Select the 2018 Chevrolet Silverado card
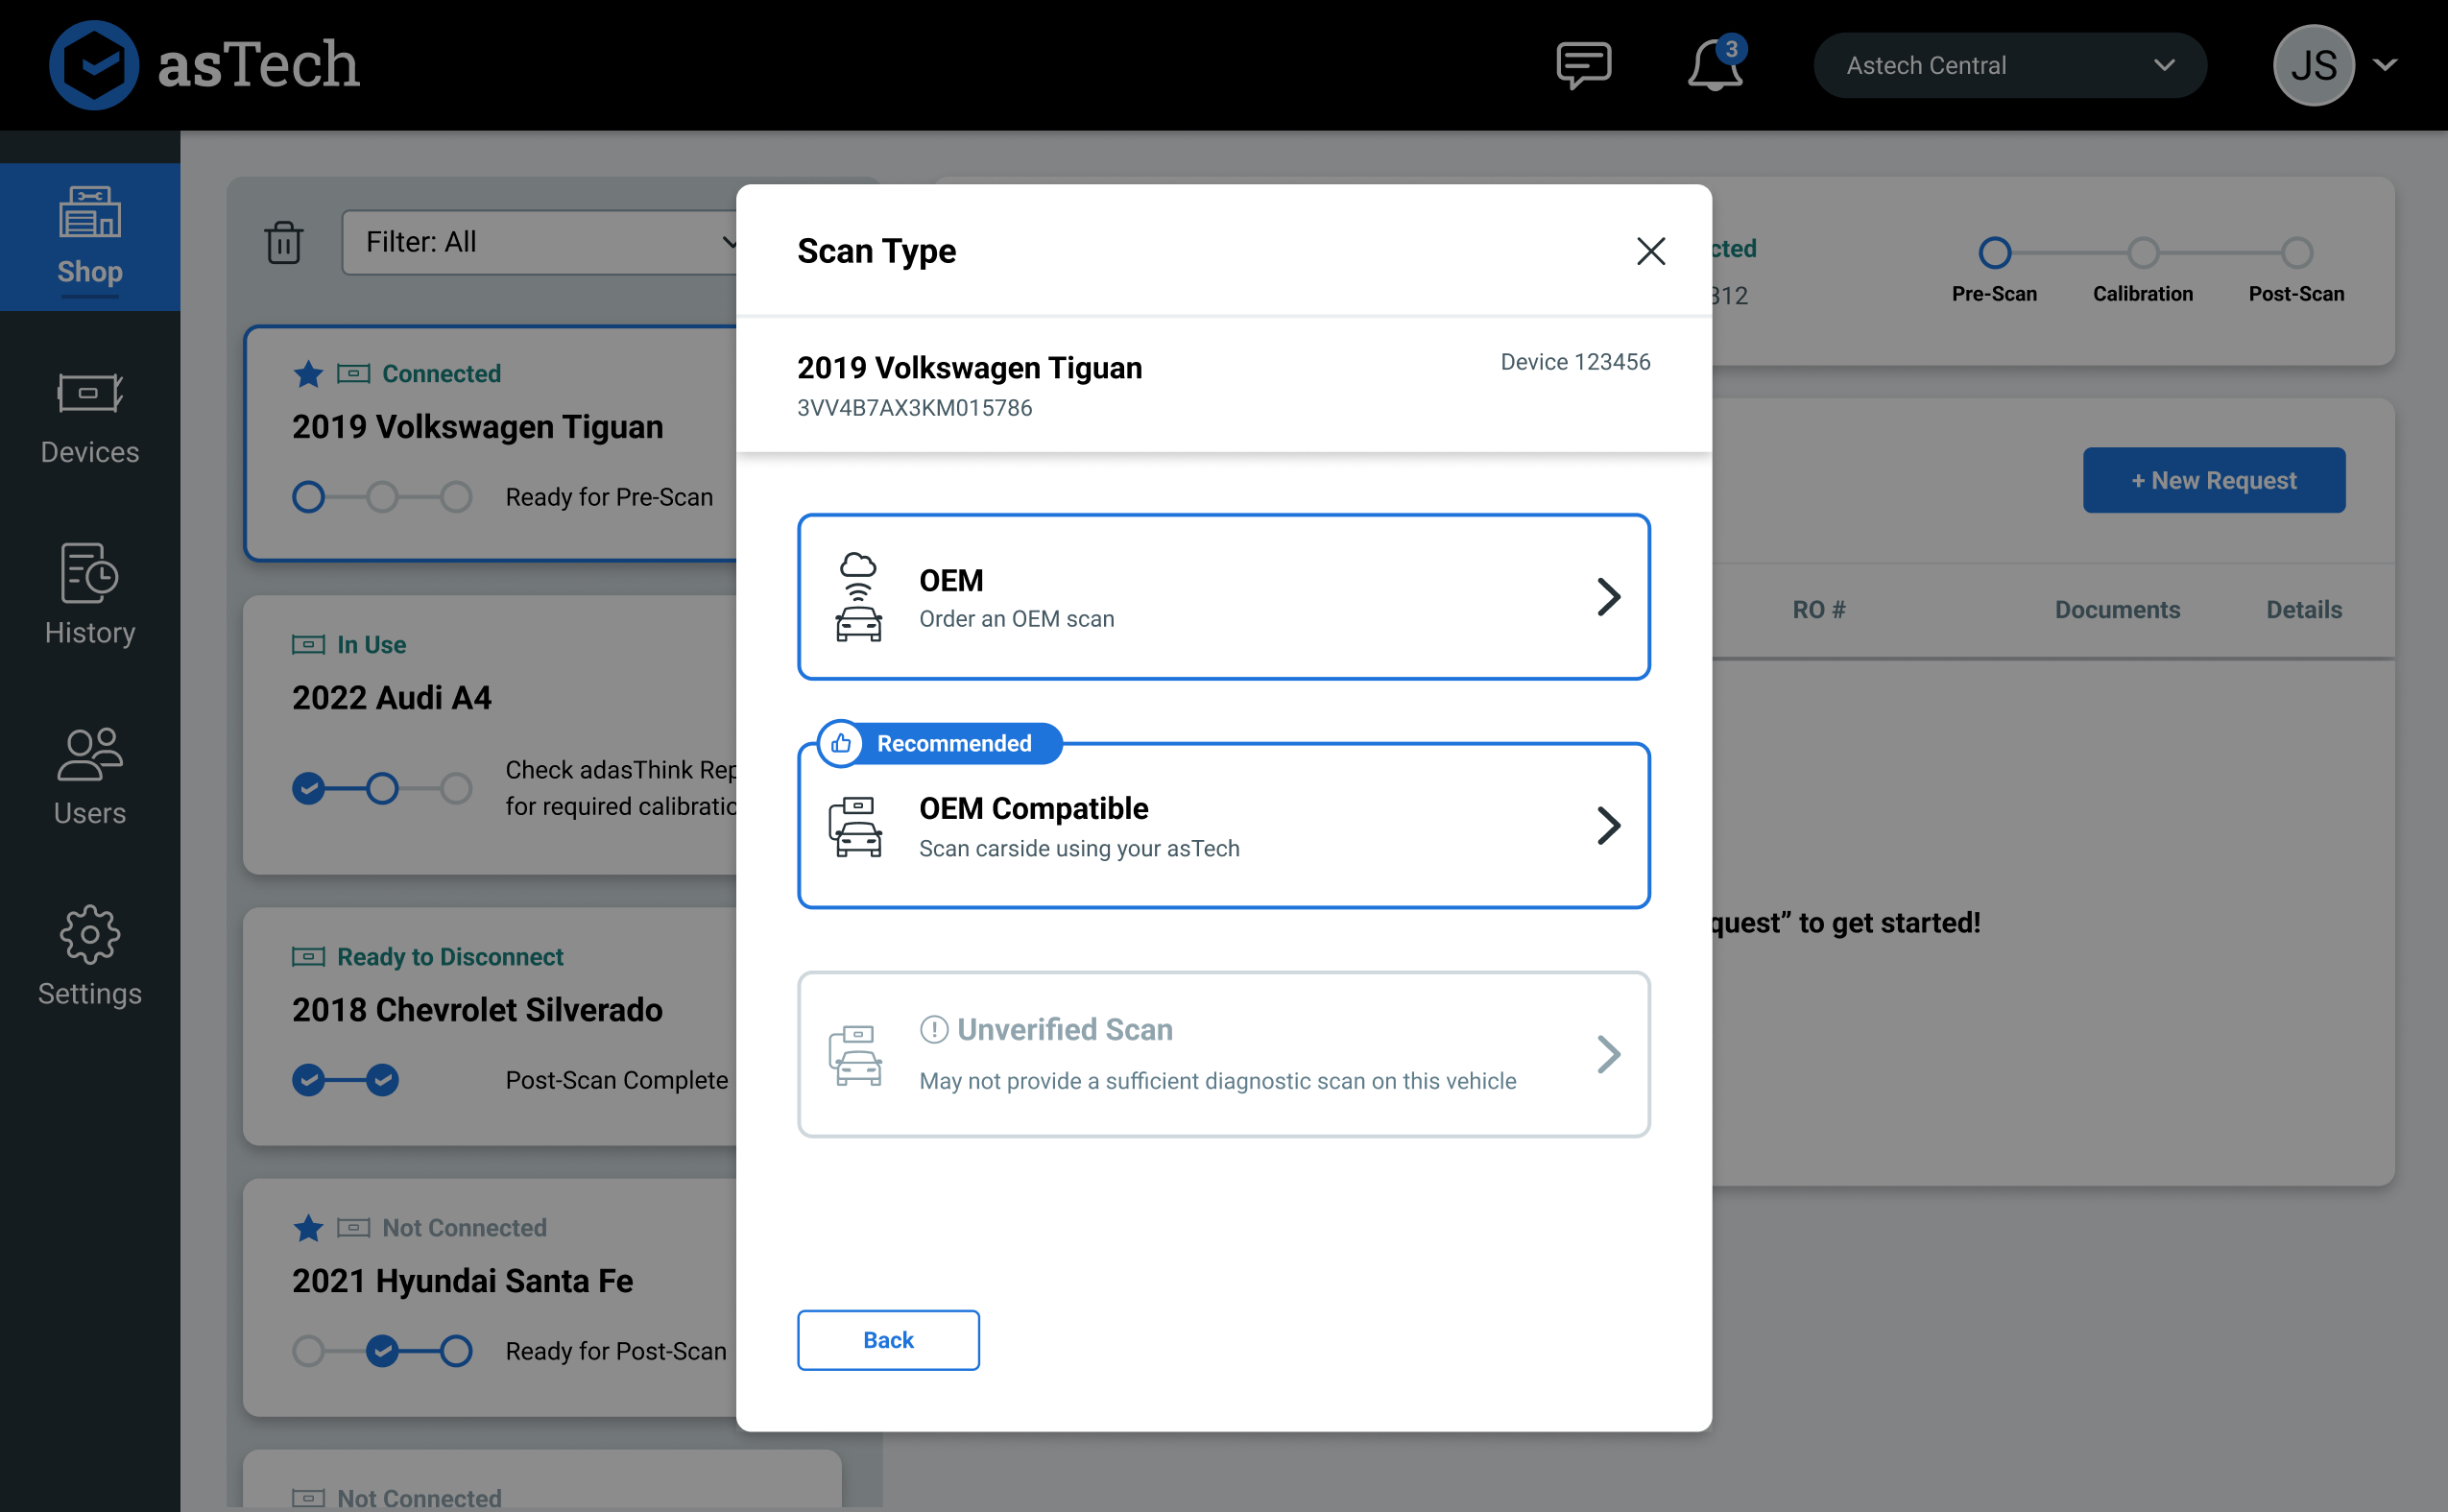 coord(491,1026)
